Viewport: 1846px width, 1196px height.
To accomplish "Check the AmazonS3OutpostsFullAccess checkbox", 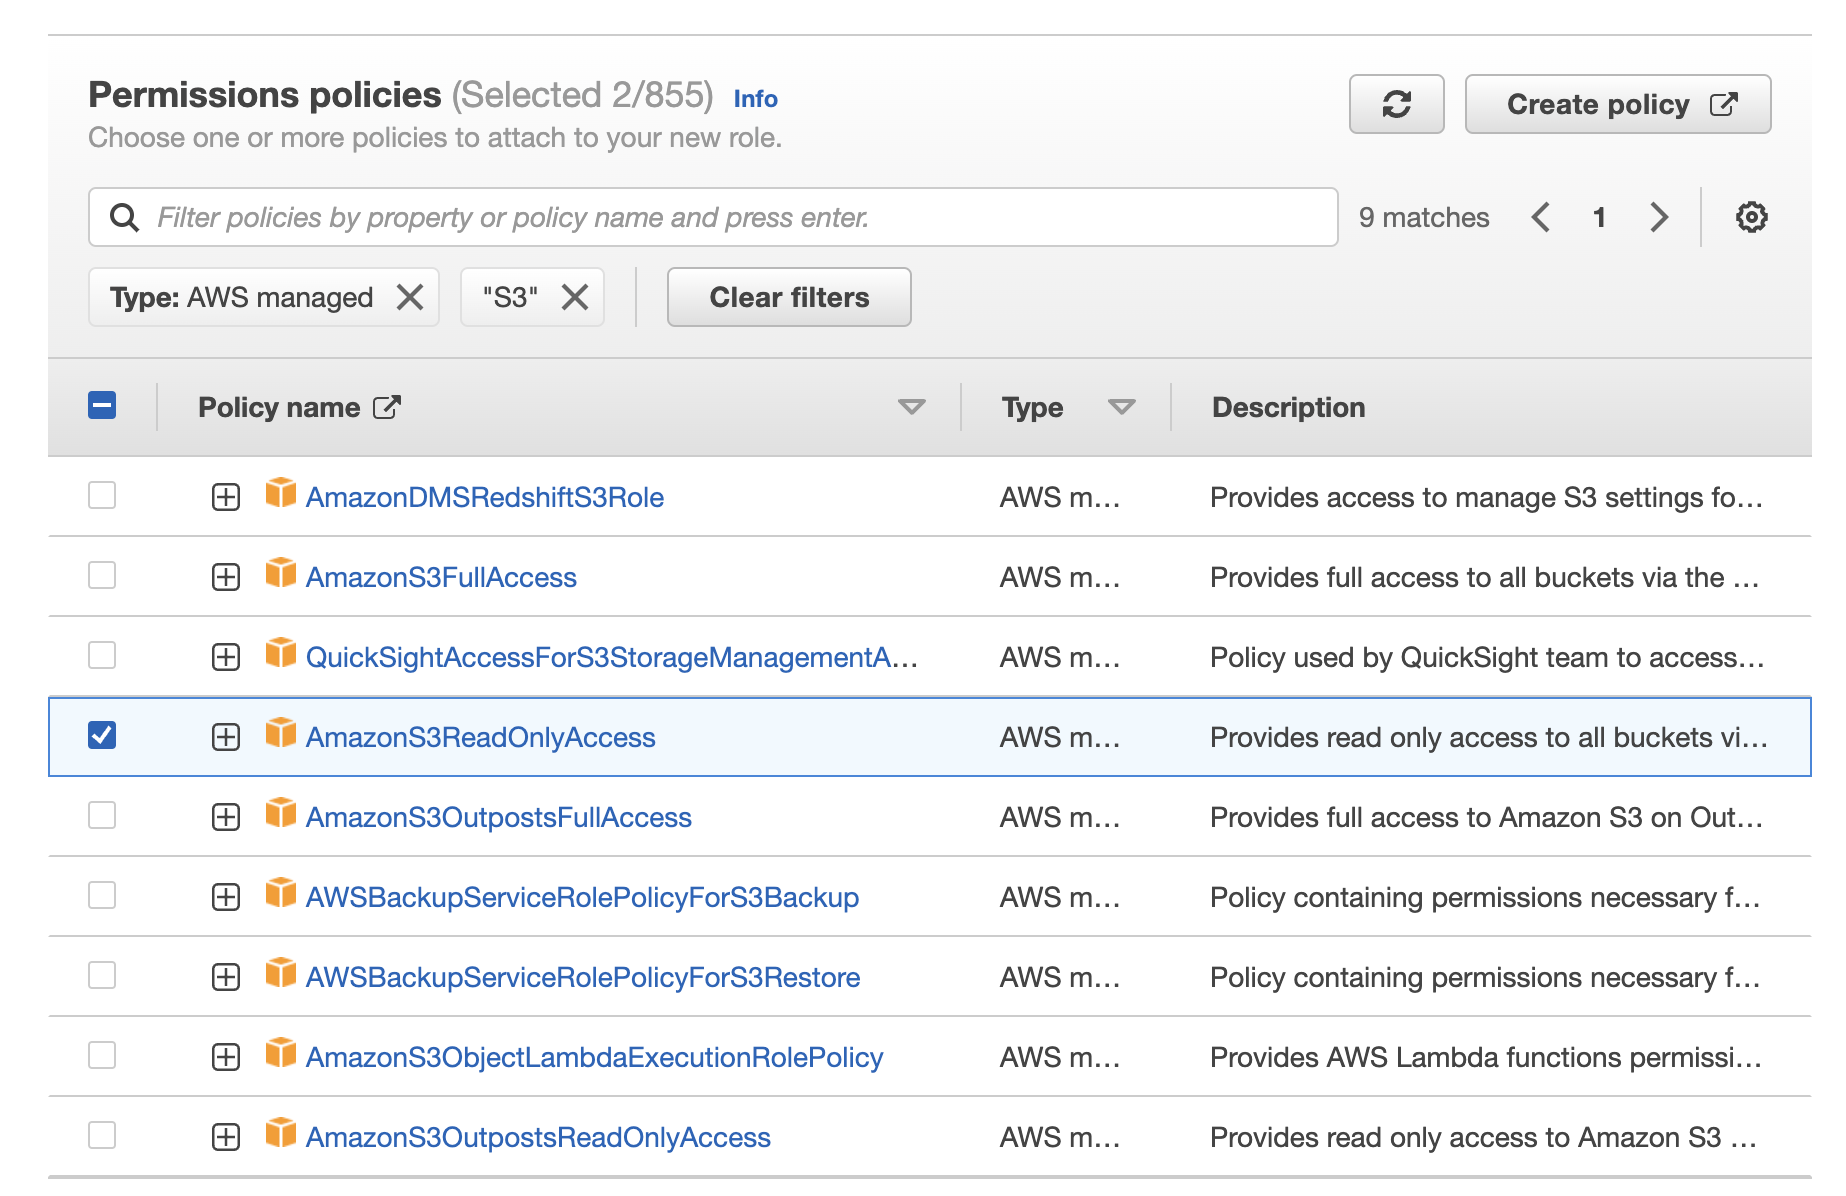I will pyautogui.click(x=102, y=815).
